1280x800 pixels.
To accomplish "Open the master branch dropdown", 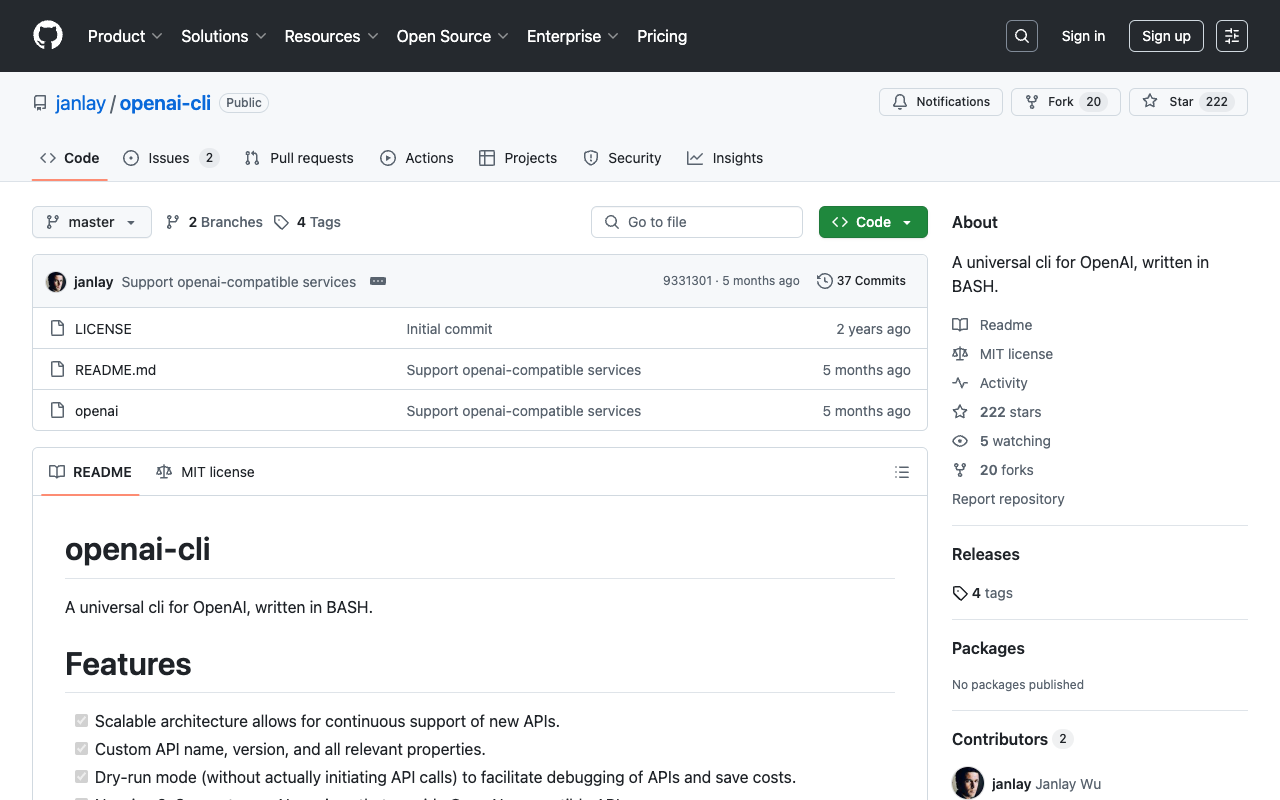I will click(x=92, y=222).
